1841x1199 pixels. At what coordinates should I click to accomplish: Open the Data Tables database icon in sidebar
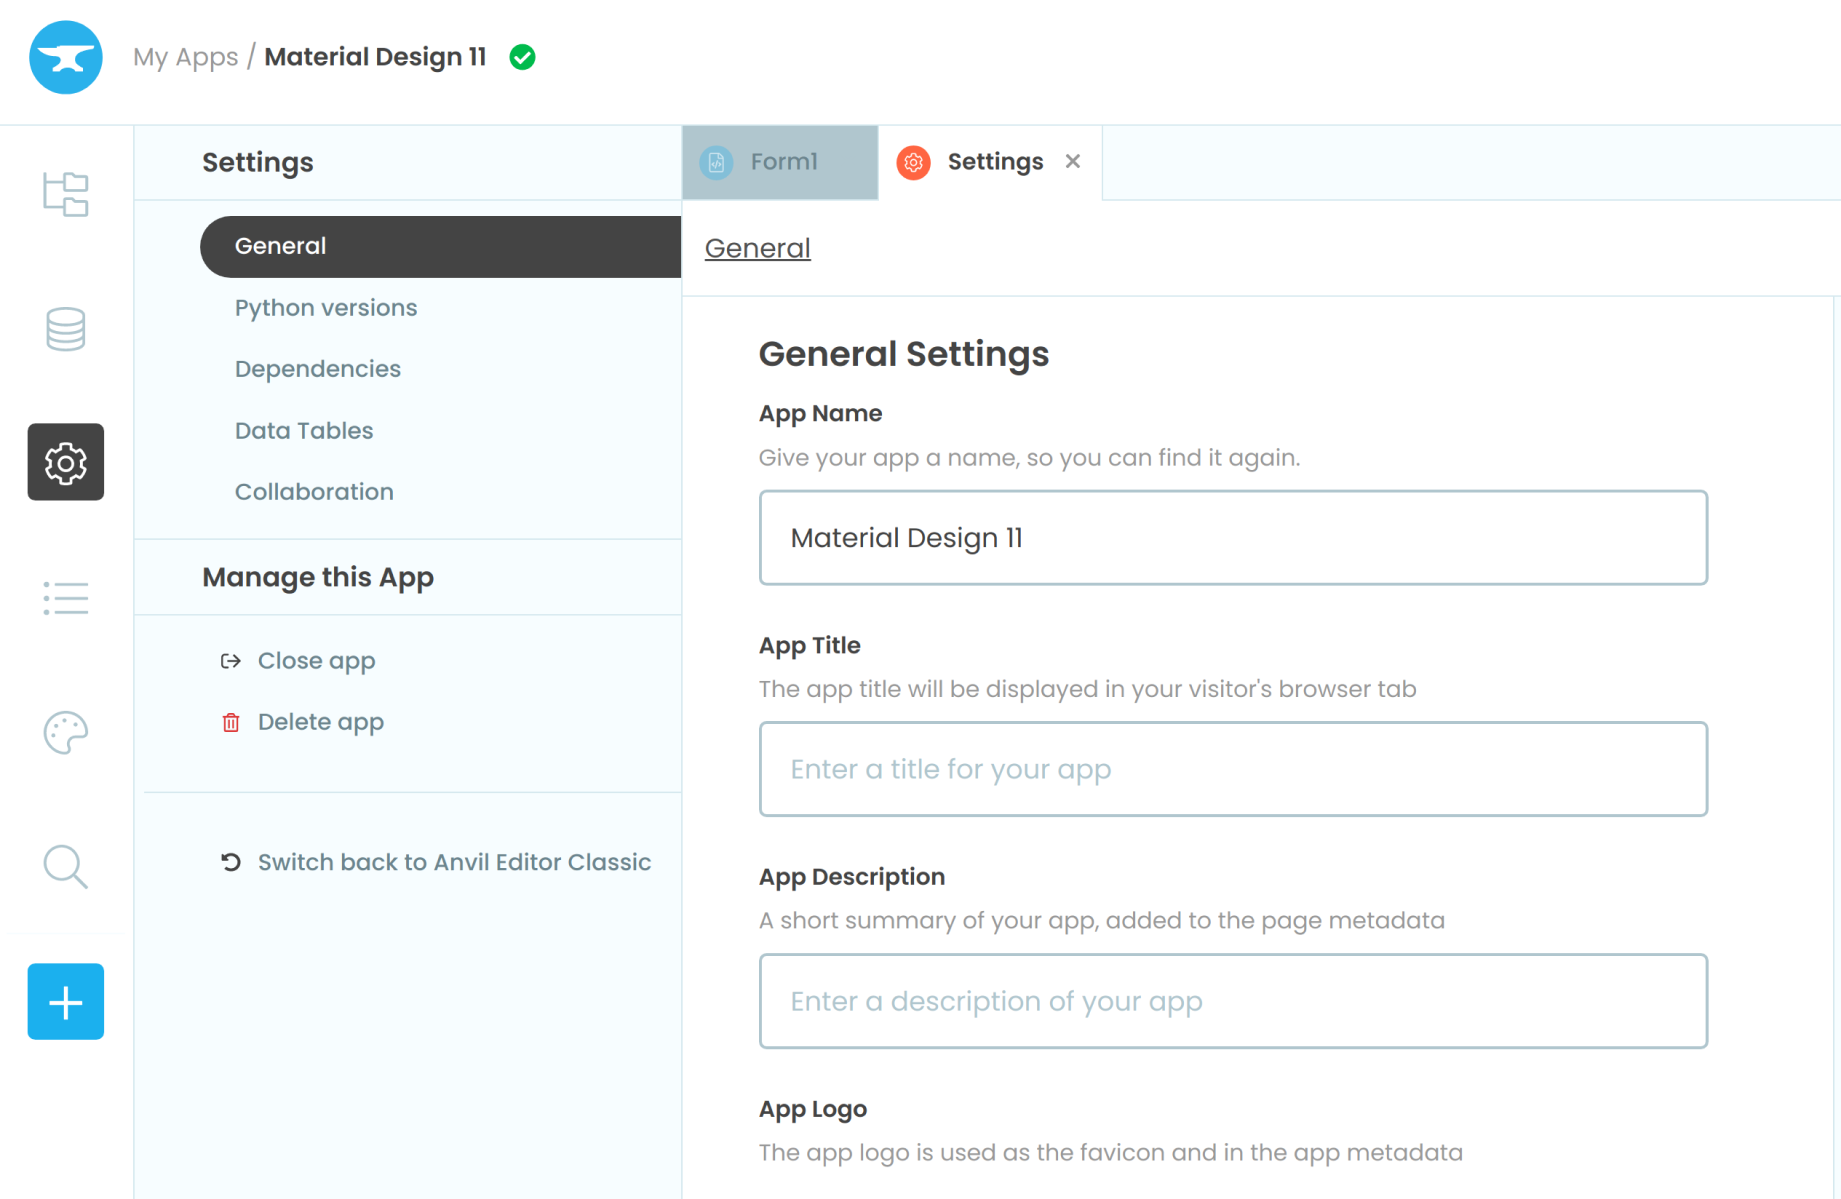[x=65, y=328]
